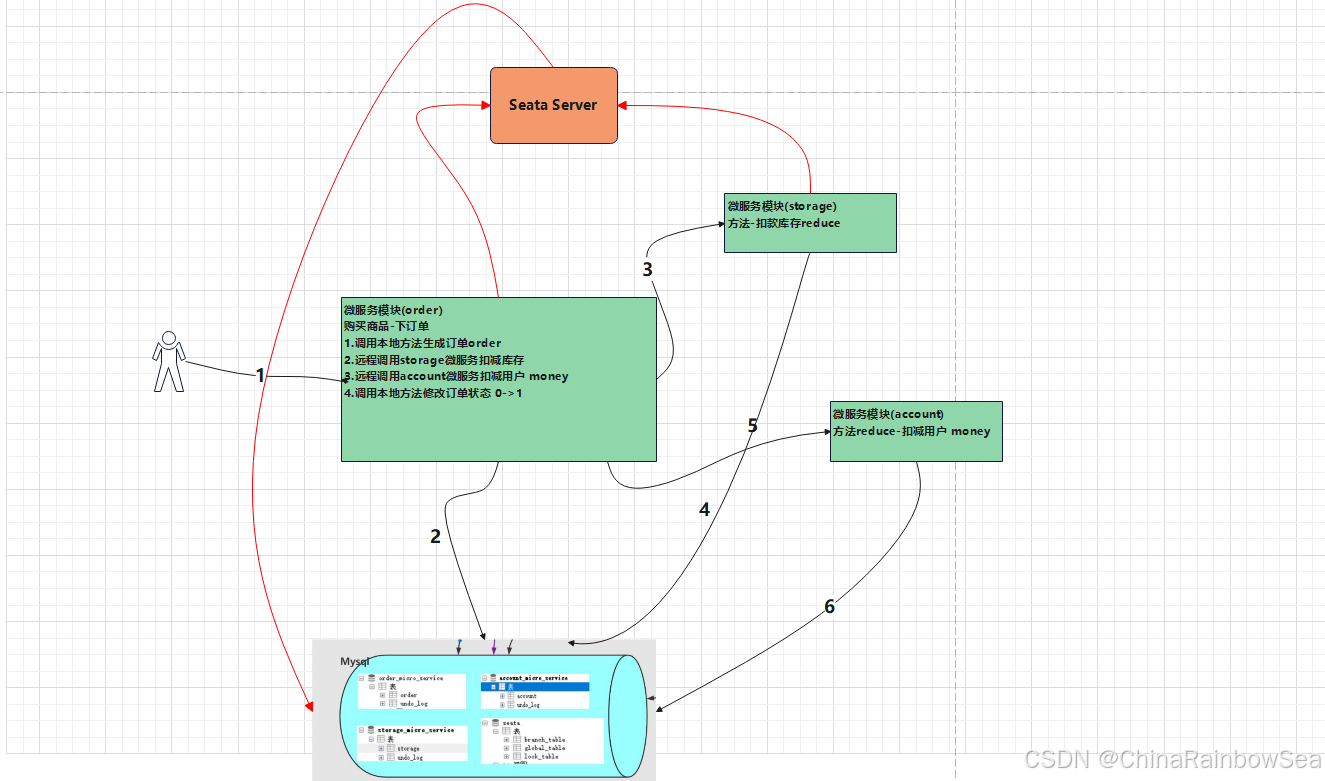Click the table icon beside the order table
This screenshot has height=781, width=1325.
[x=393, y=695]
